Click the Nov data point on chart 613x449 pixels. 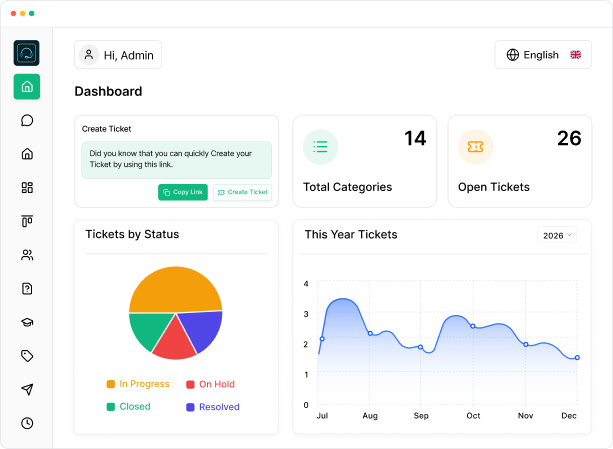click(x=526, y=344)
